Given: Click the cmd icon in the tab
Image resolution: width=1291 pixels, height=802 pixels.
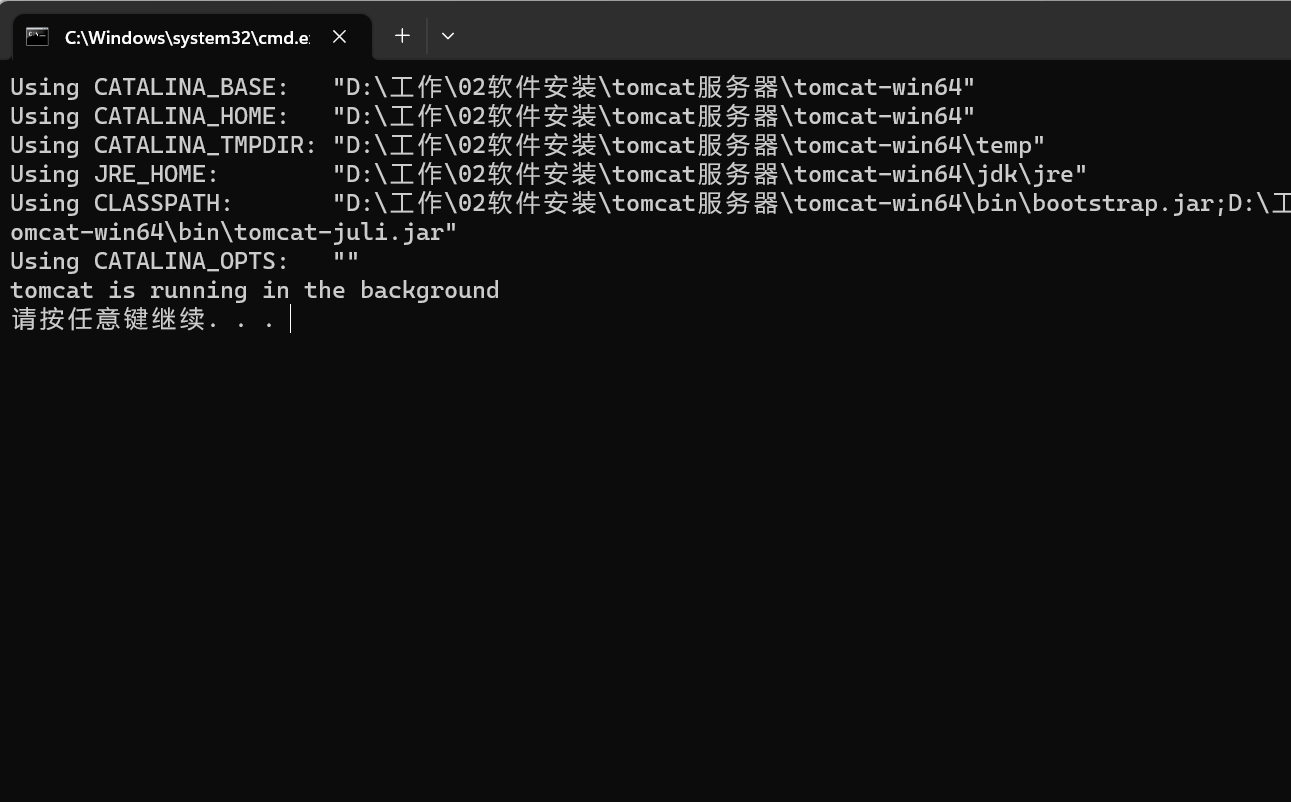Looking at the screenshot, I should click(x=37, y=37).
